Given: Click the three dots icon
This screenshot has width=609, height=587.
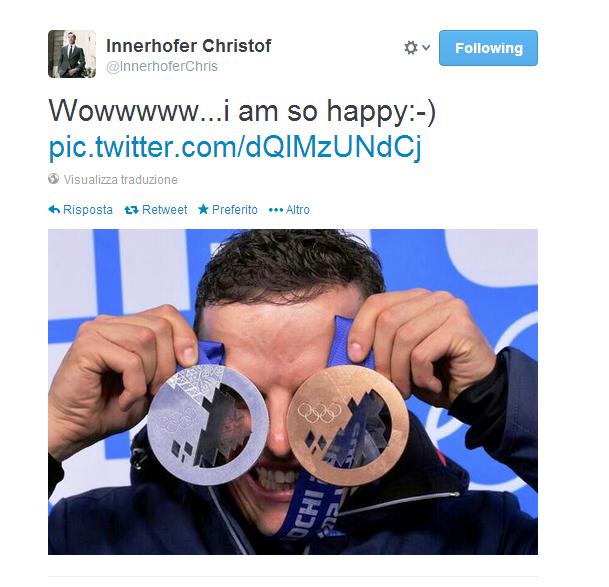Looking at the screenshot, I should [x=276, y=210].
